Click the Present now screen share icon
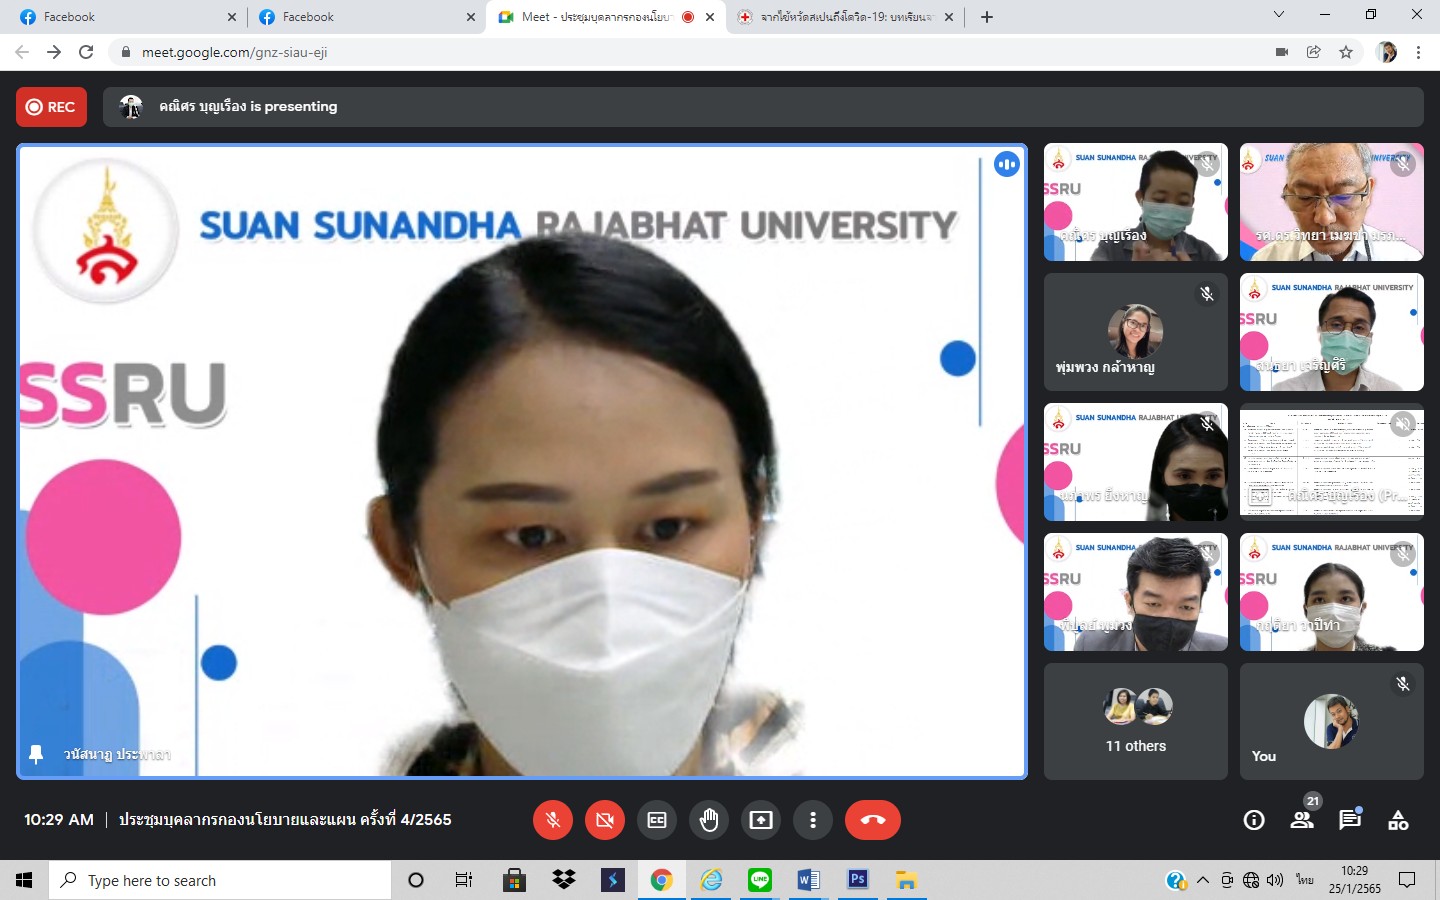This screenshot has width=1440, height=900. pos(761,820)
